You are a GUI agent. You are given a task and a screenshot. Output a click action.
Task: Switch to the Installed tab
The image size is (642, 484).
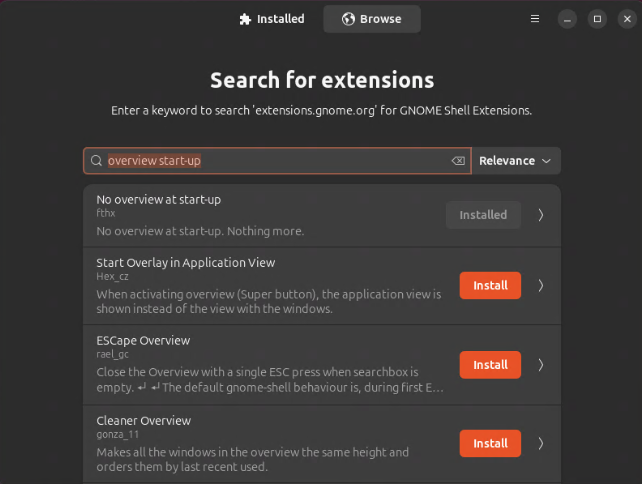pyautogui.click(x=272, y=19)
